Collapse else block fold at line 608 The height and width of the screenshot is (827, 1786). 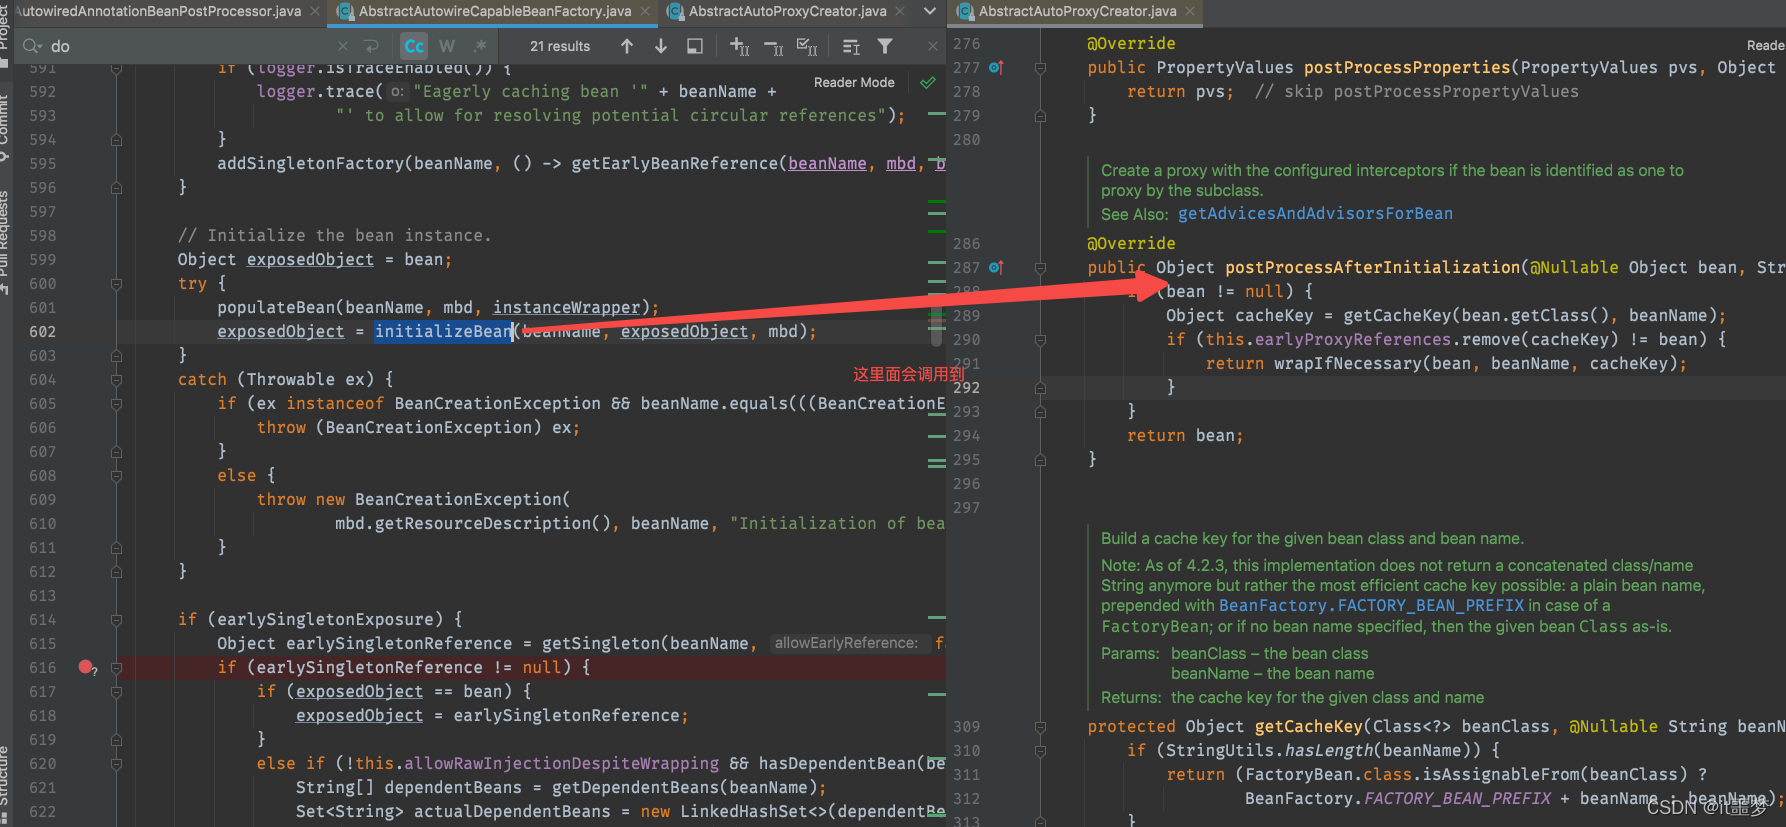[116, 475]
